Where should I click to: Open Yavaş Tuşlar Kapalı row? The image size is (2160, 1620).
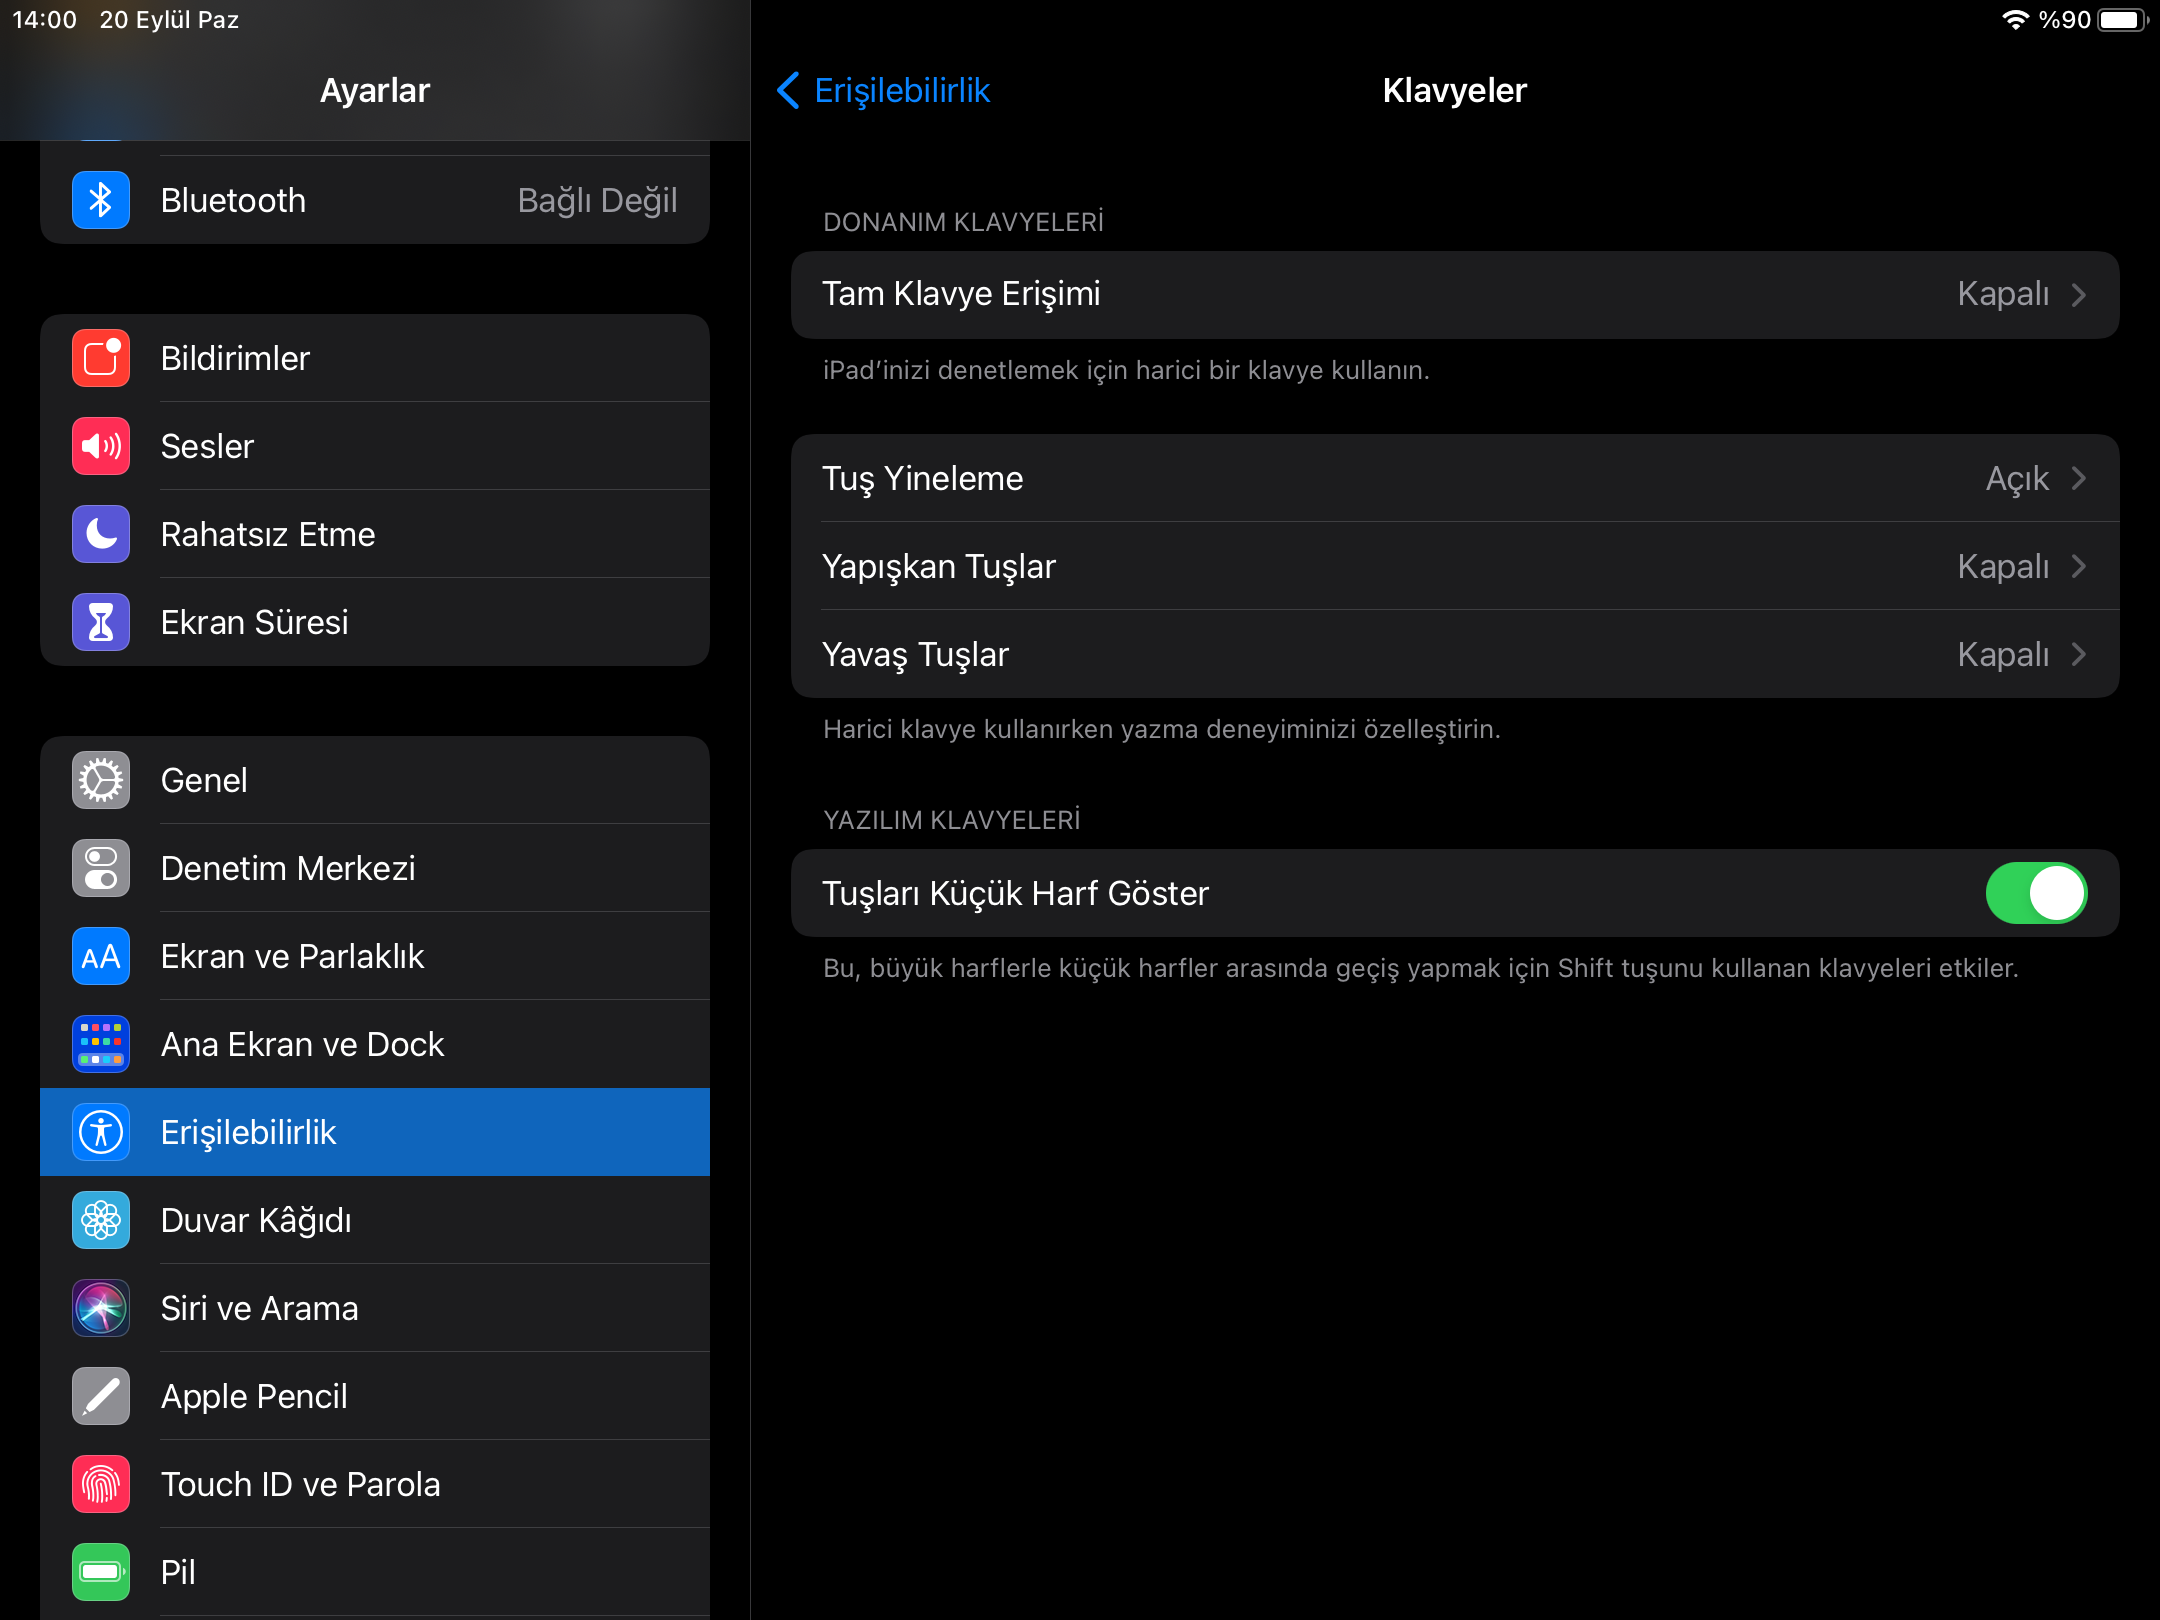(x=1454, y=655)
